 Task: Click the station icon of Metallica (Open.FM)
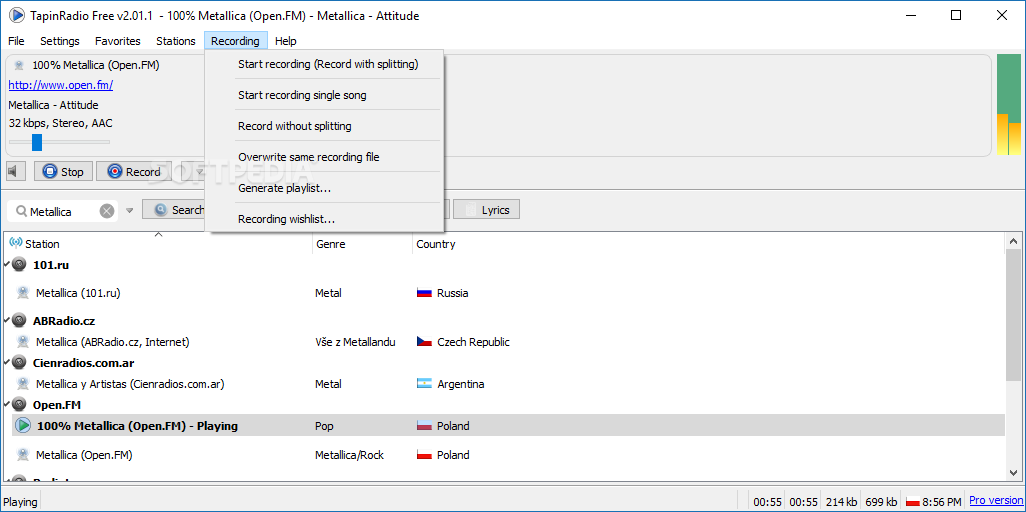[x=23, y=454]
